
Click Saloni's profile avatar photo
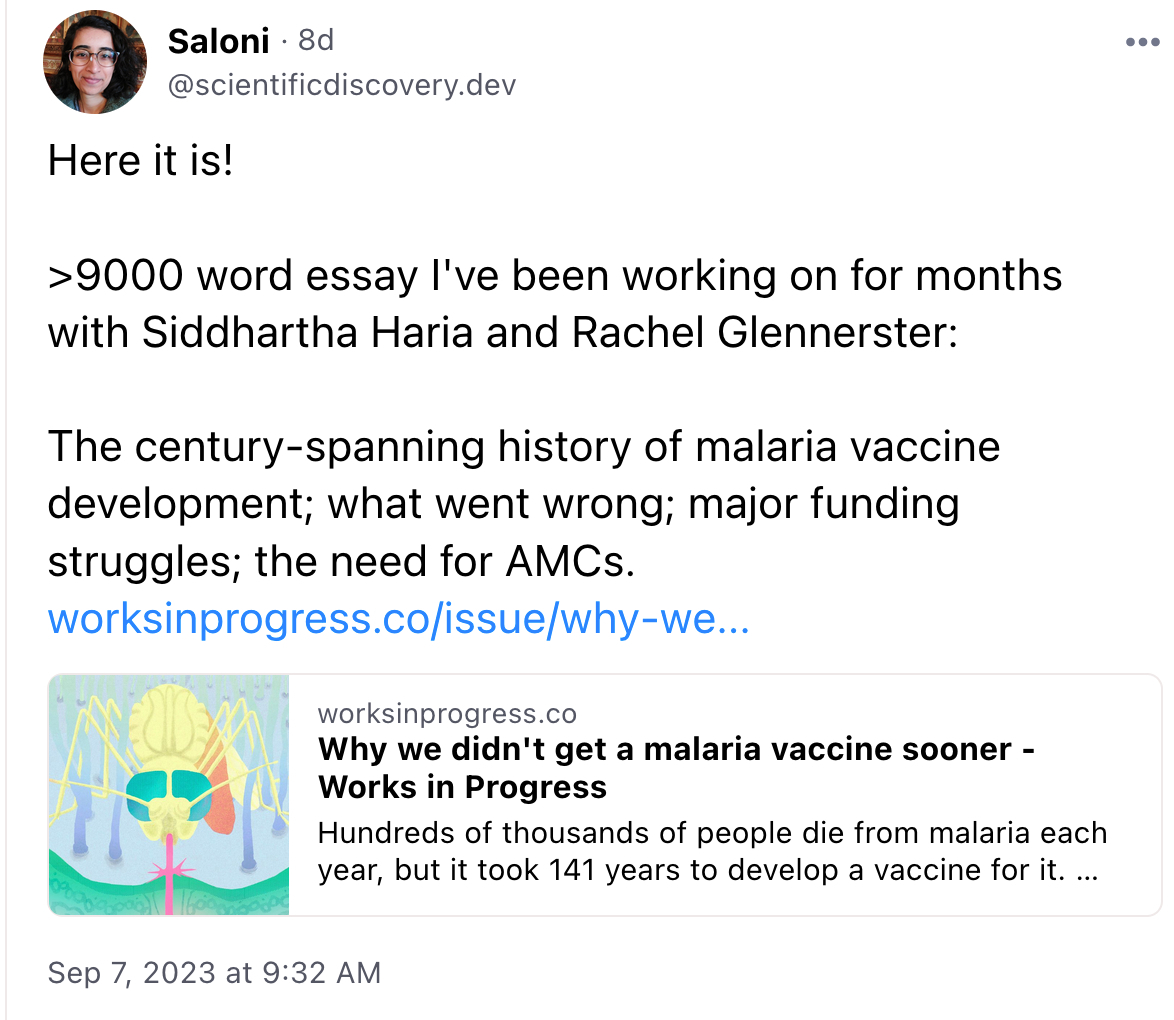[x=95, y=62]
